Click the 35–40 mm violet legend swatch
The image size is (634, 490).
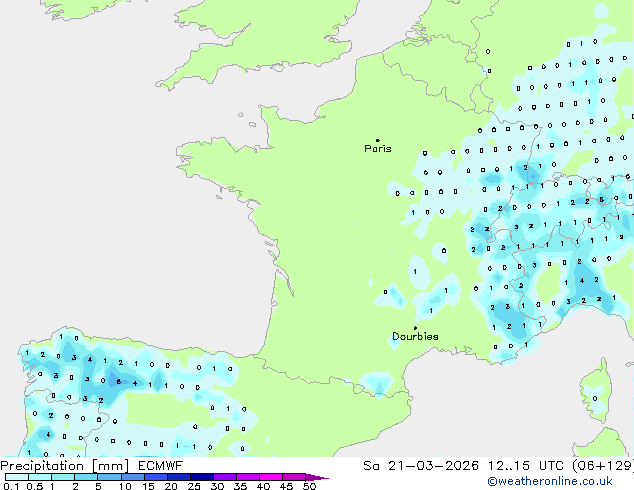(248, 477)
